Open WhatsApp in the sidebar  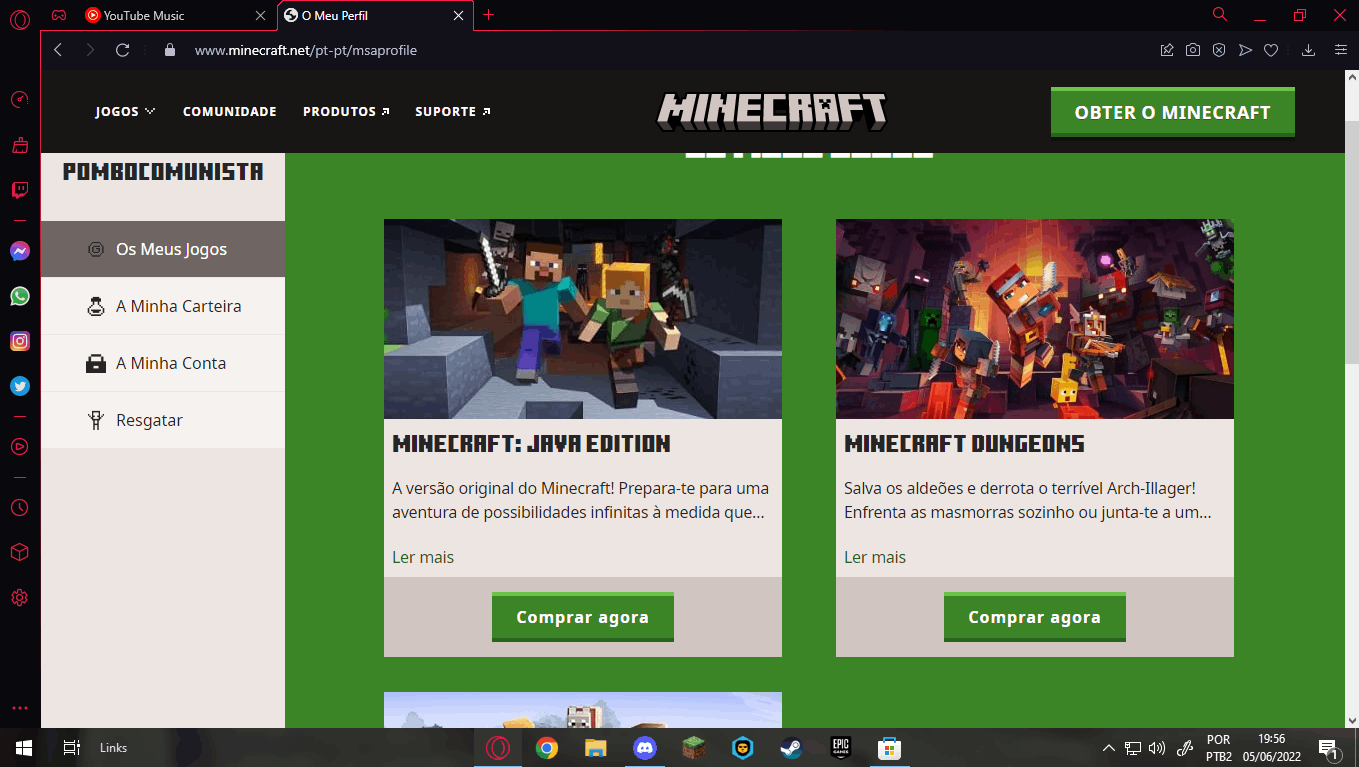(x=19, y=296)
